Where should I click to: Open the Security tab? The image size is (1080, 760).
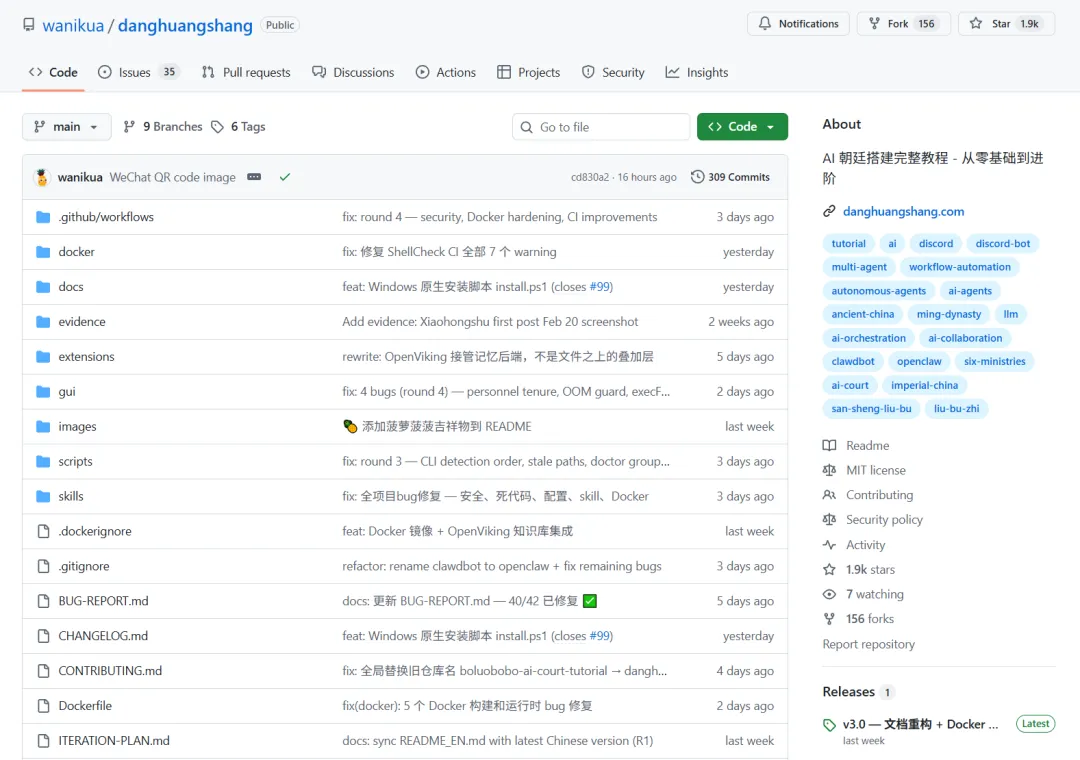pyautogui.click(x=613, y=72)
